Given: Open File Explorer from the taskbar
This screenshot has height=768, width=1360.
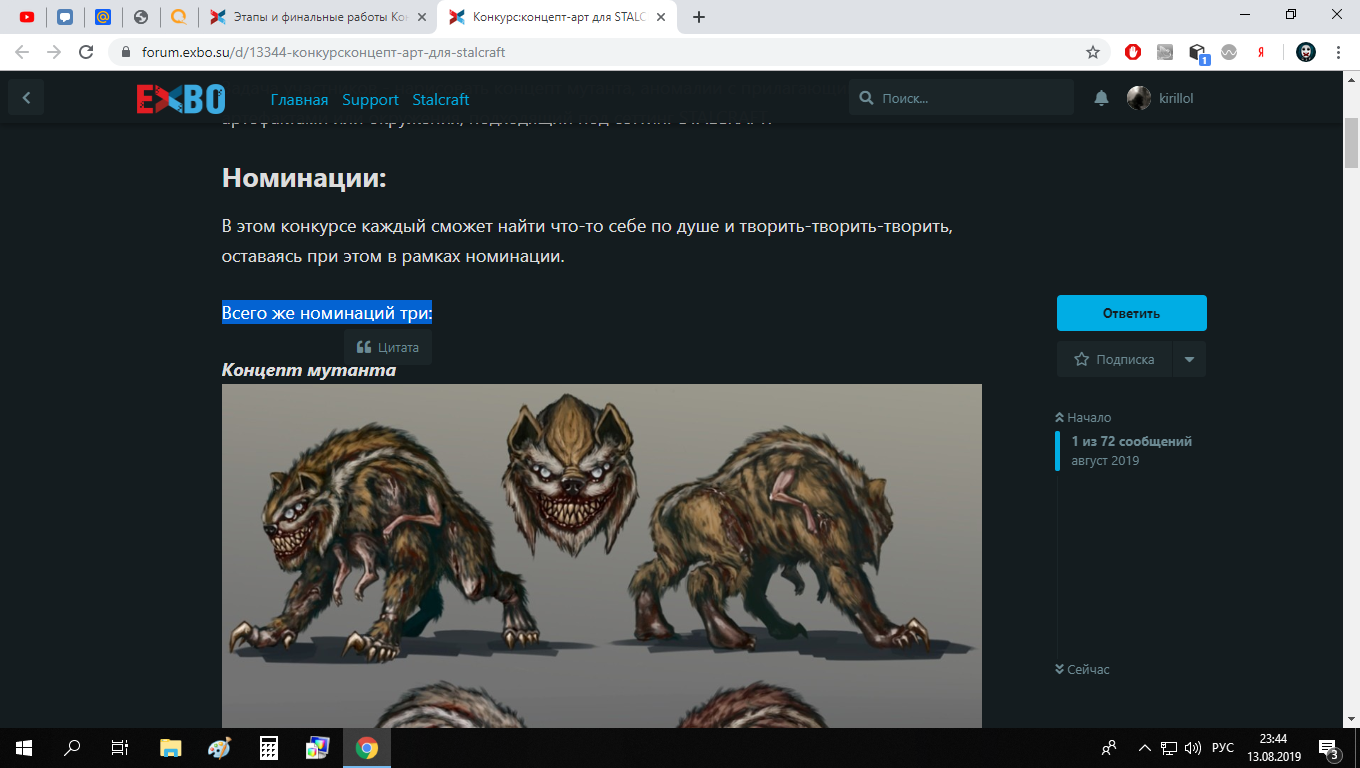Looking at the screenshot, I should 170,748.
